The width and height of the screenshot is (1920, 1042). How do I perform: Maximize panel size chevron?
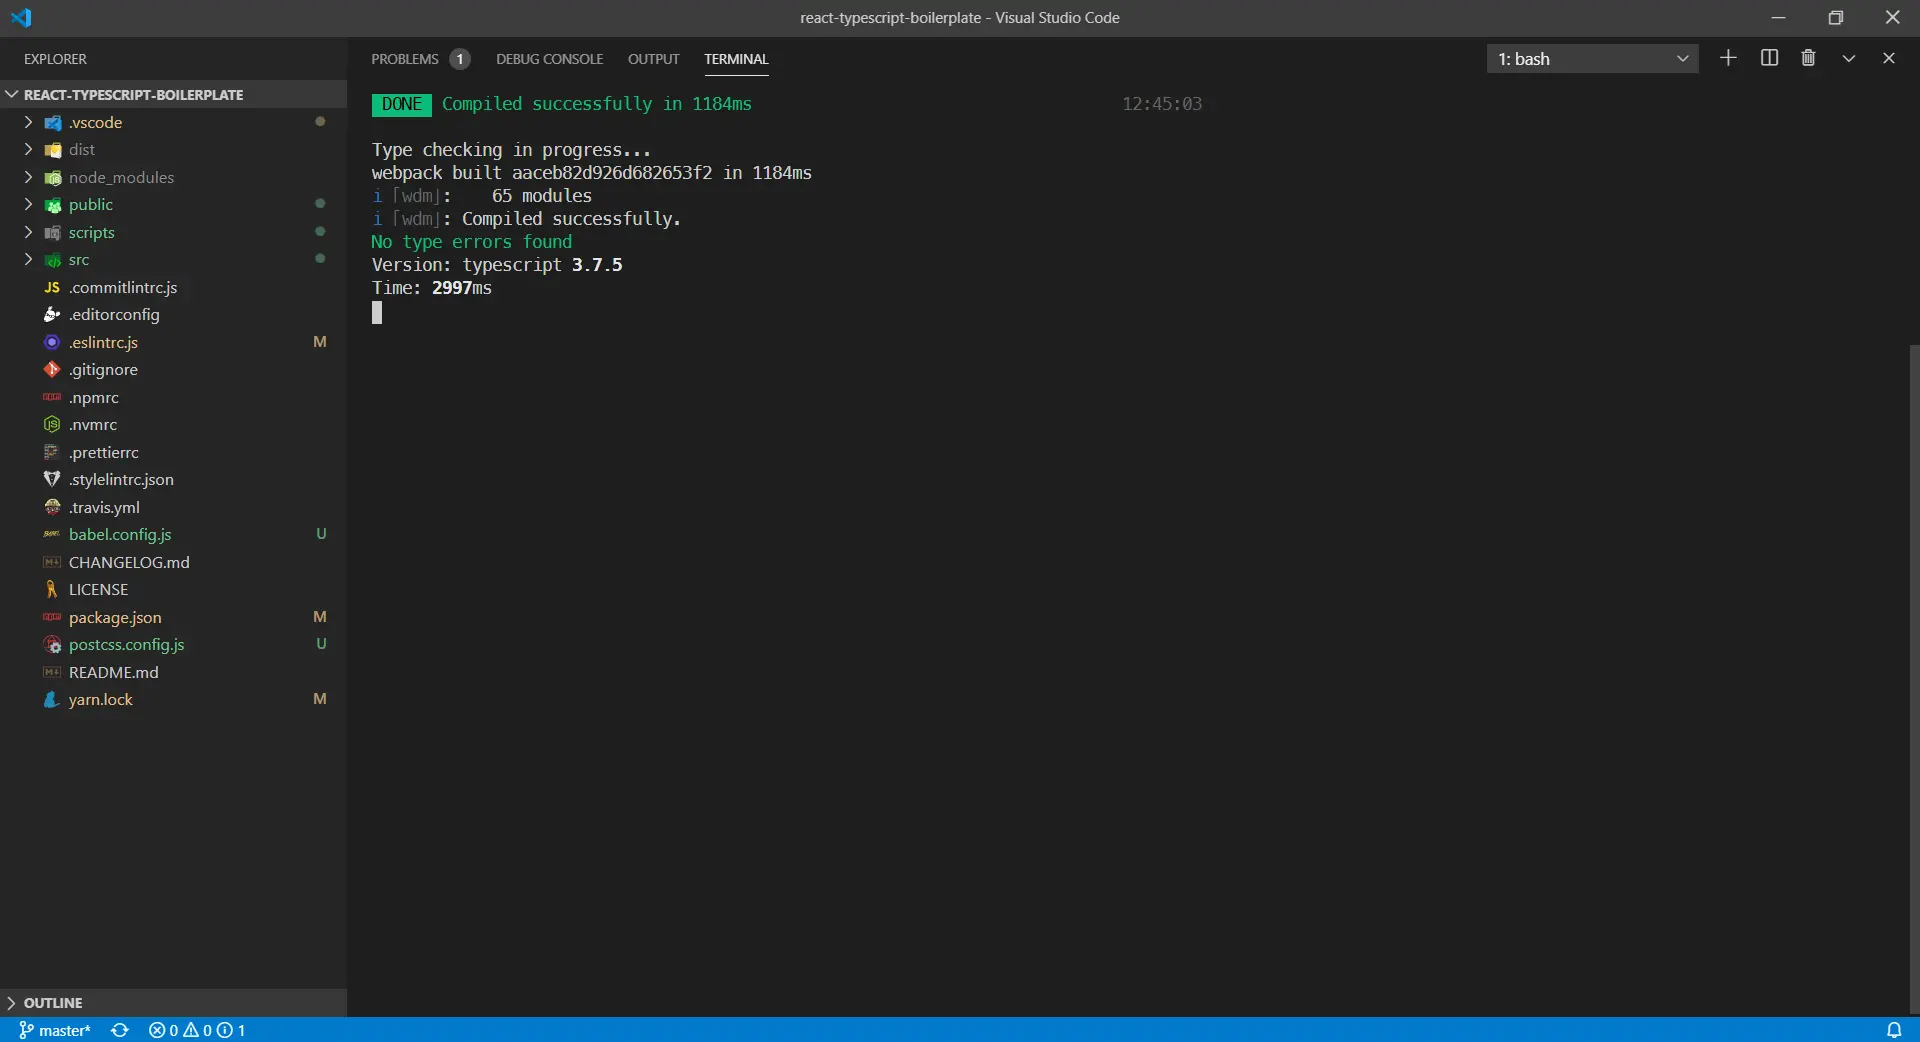click(x=1849, y=58)
